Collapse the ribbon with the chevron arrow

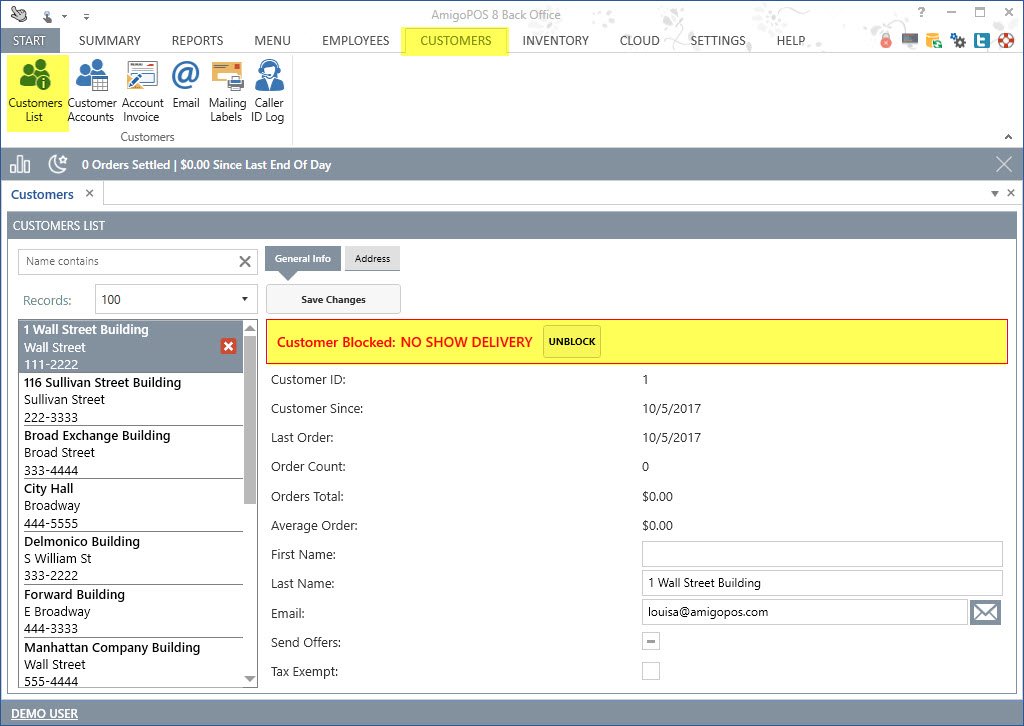tap(1008, 137)
